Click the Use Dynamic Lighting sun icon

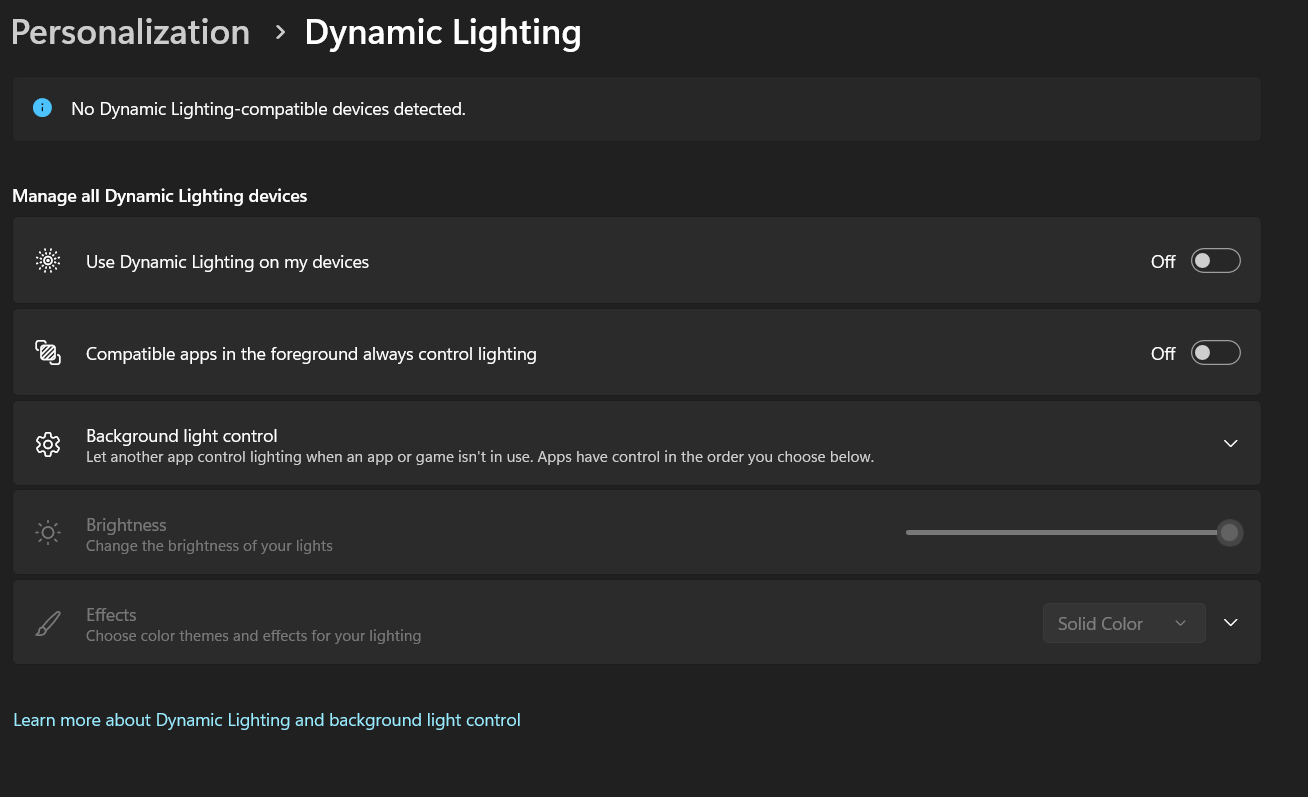(47, 261)
